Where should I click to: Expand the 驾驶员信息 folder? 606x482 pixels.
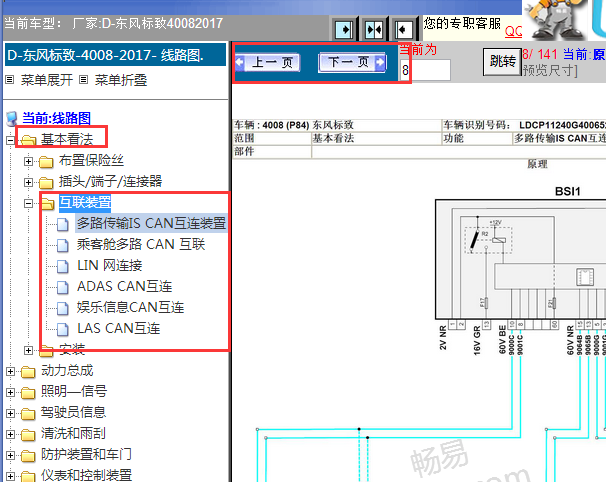click(x=10, y=413)
